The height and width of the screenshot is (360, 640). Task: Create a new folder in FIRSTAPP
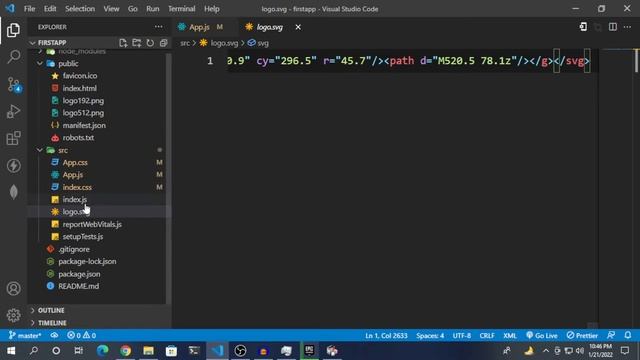point(136,43)
